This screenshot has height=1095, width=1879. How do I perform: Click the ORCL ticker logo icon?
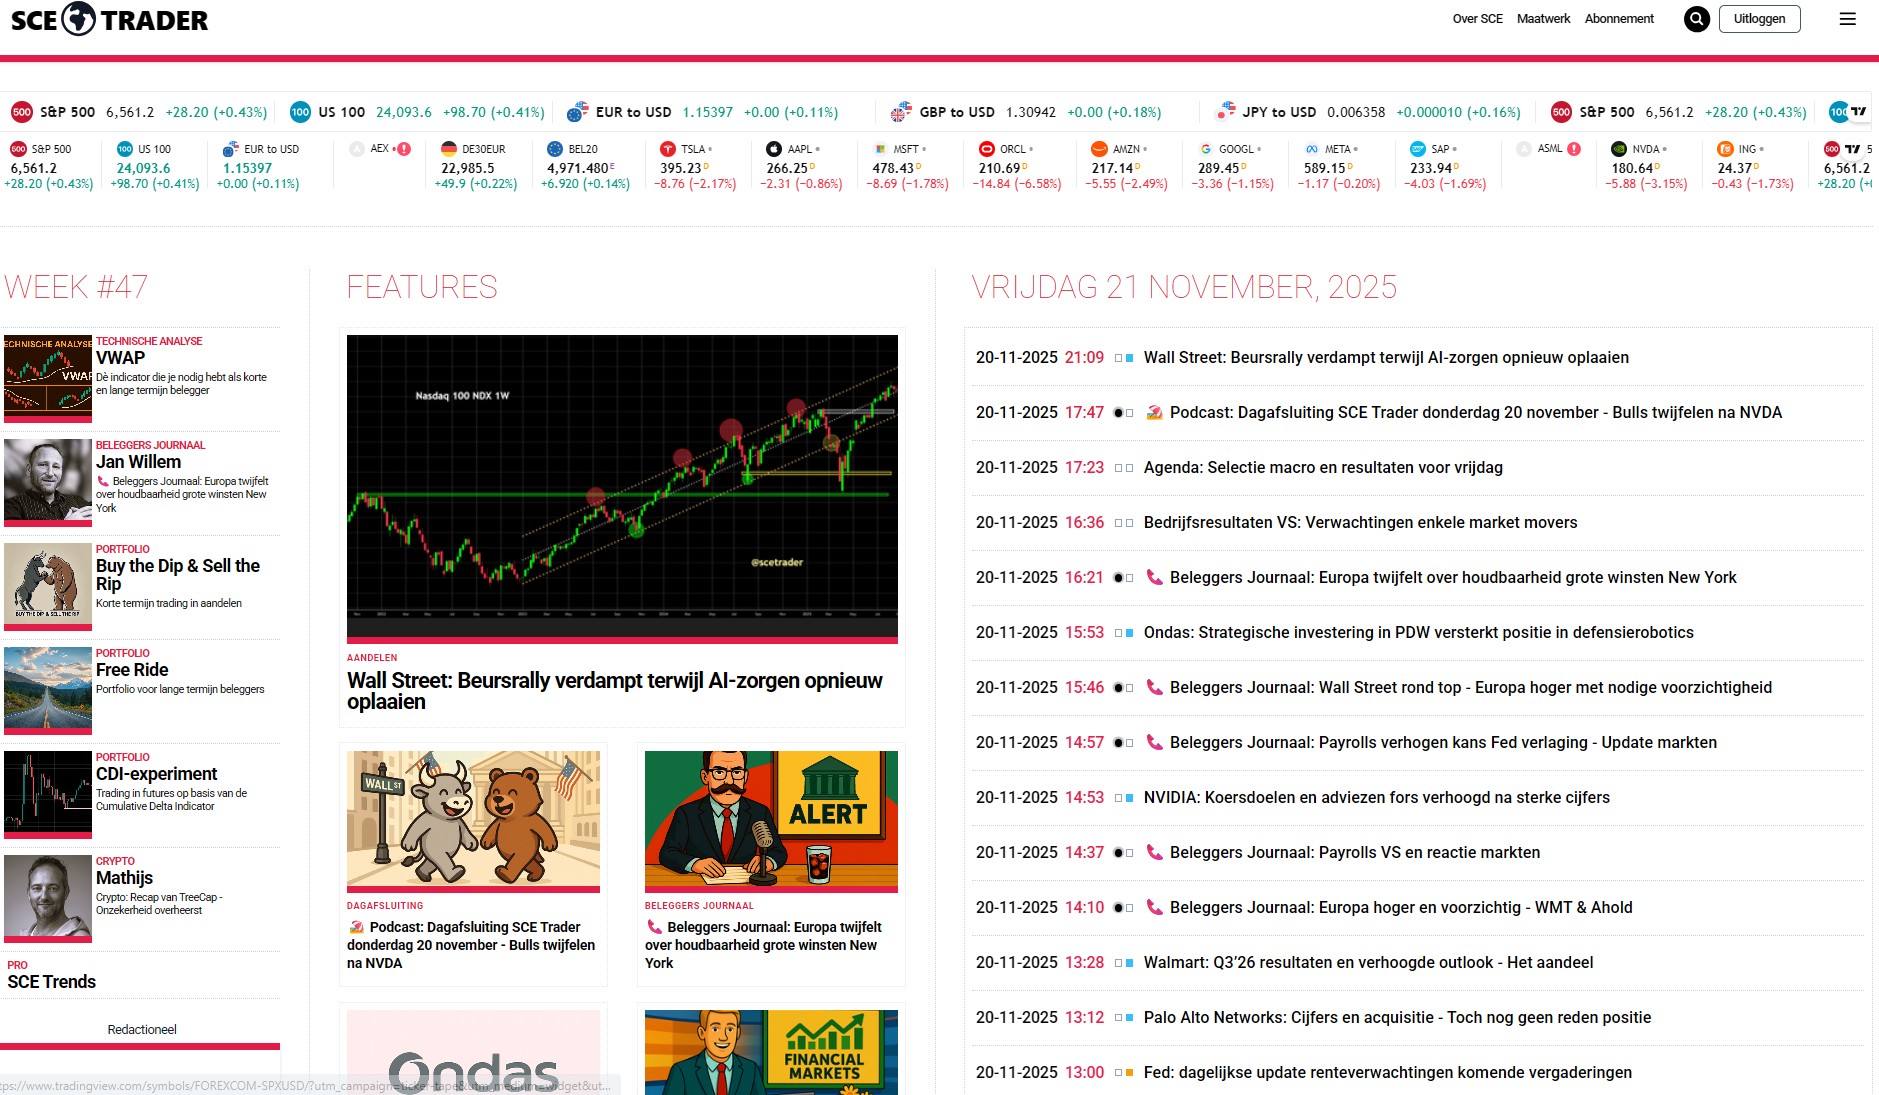tap(987, 149)
